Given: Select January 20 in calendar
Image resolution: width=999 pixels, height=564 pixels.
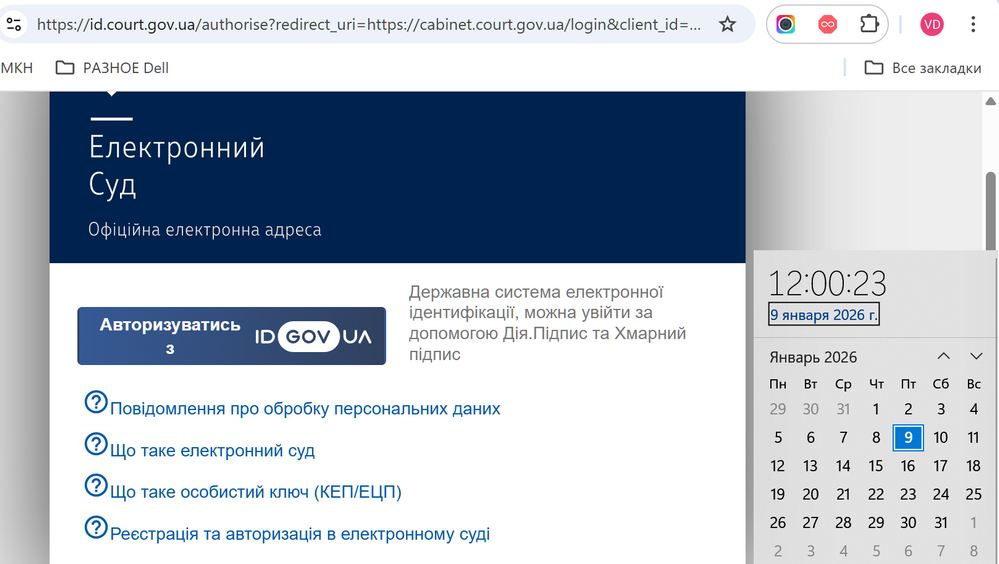Looking at the screenshot, I should point(810,494).
